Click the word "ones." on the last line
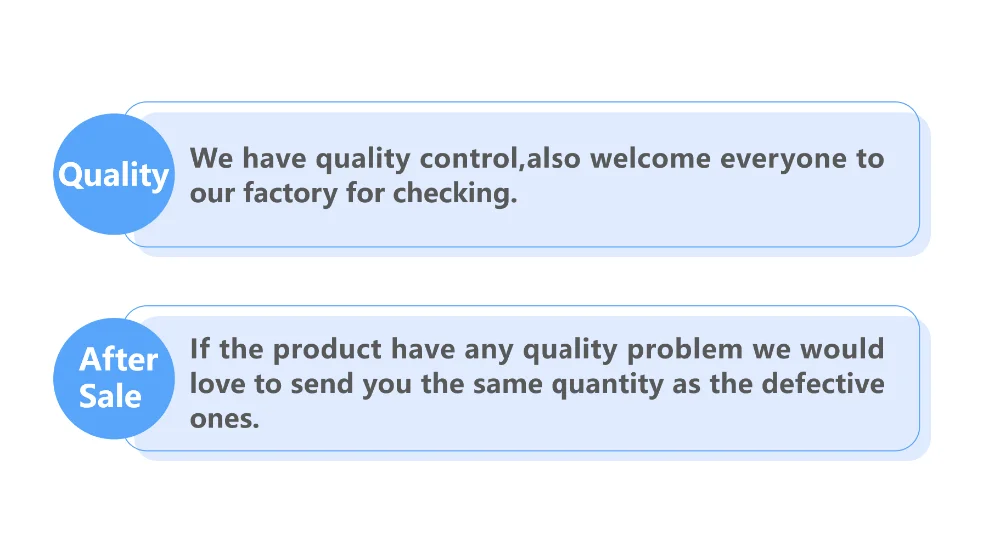 pyautogui.click(x=224, y=418)
